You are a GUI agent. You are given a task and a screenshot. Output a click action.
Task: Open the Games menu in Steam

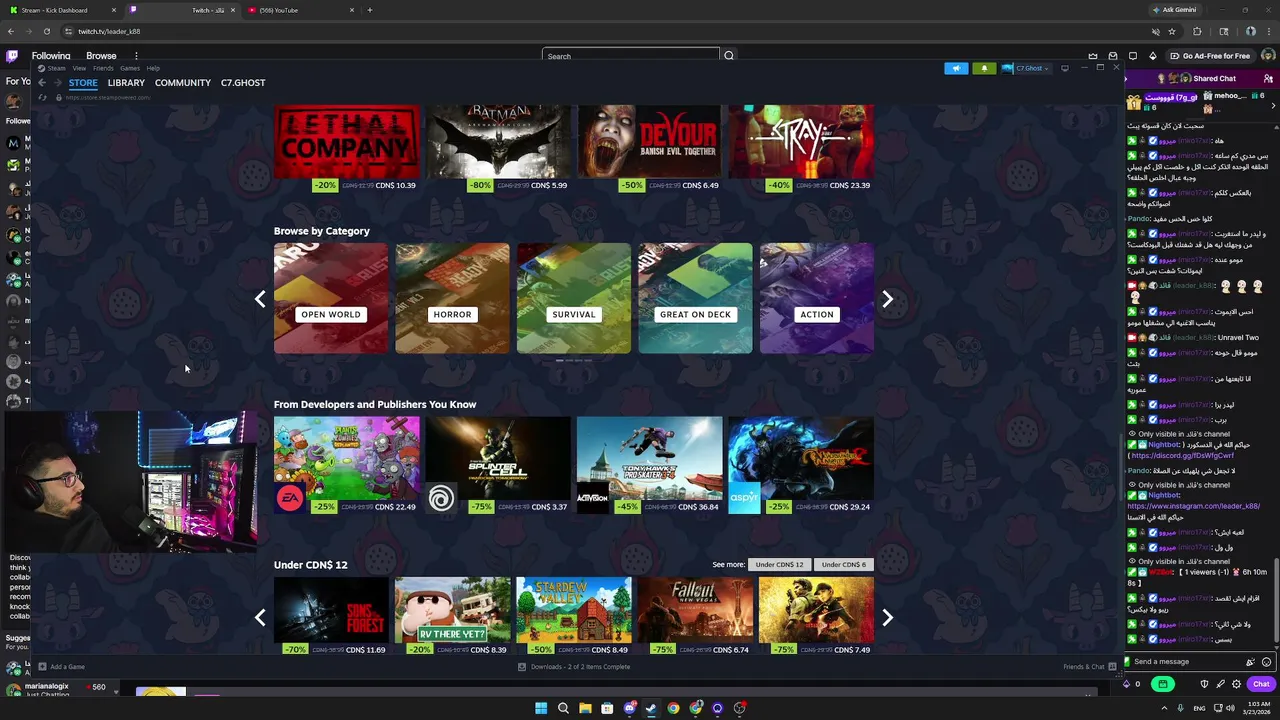point(130,68)
